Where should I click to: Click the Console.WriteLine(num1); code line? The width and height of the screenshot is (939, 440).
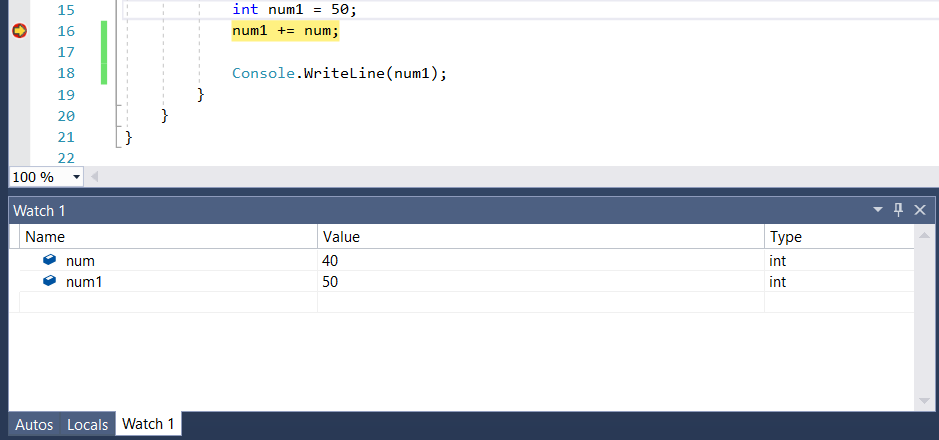340,74
